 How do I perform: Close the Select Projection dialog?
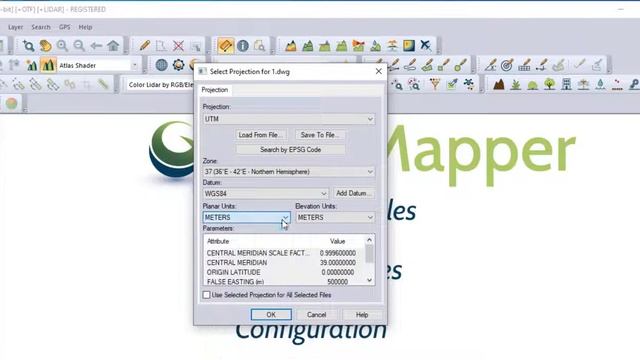[x=378, y=71]
